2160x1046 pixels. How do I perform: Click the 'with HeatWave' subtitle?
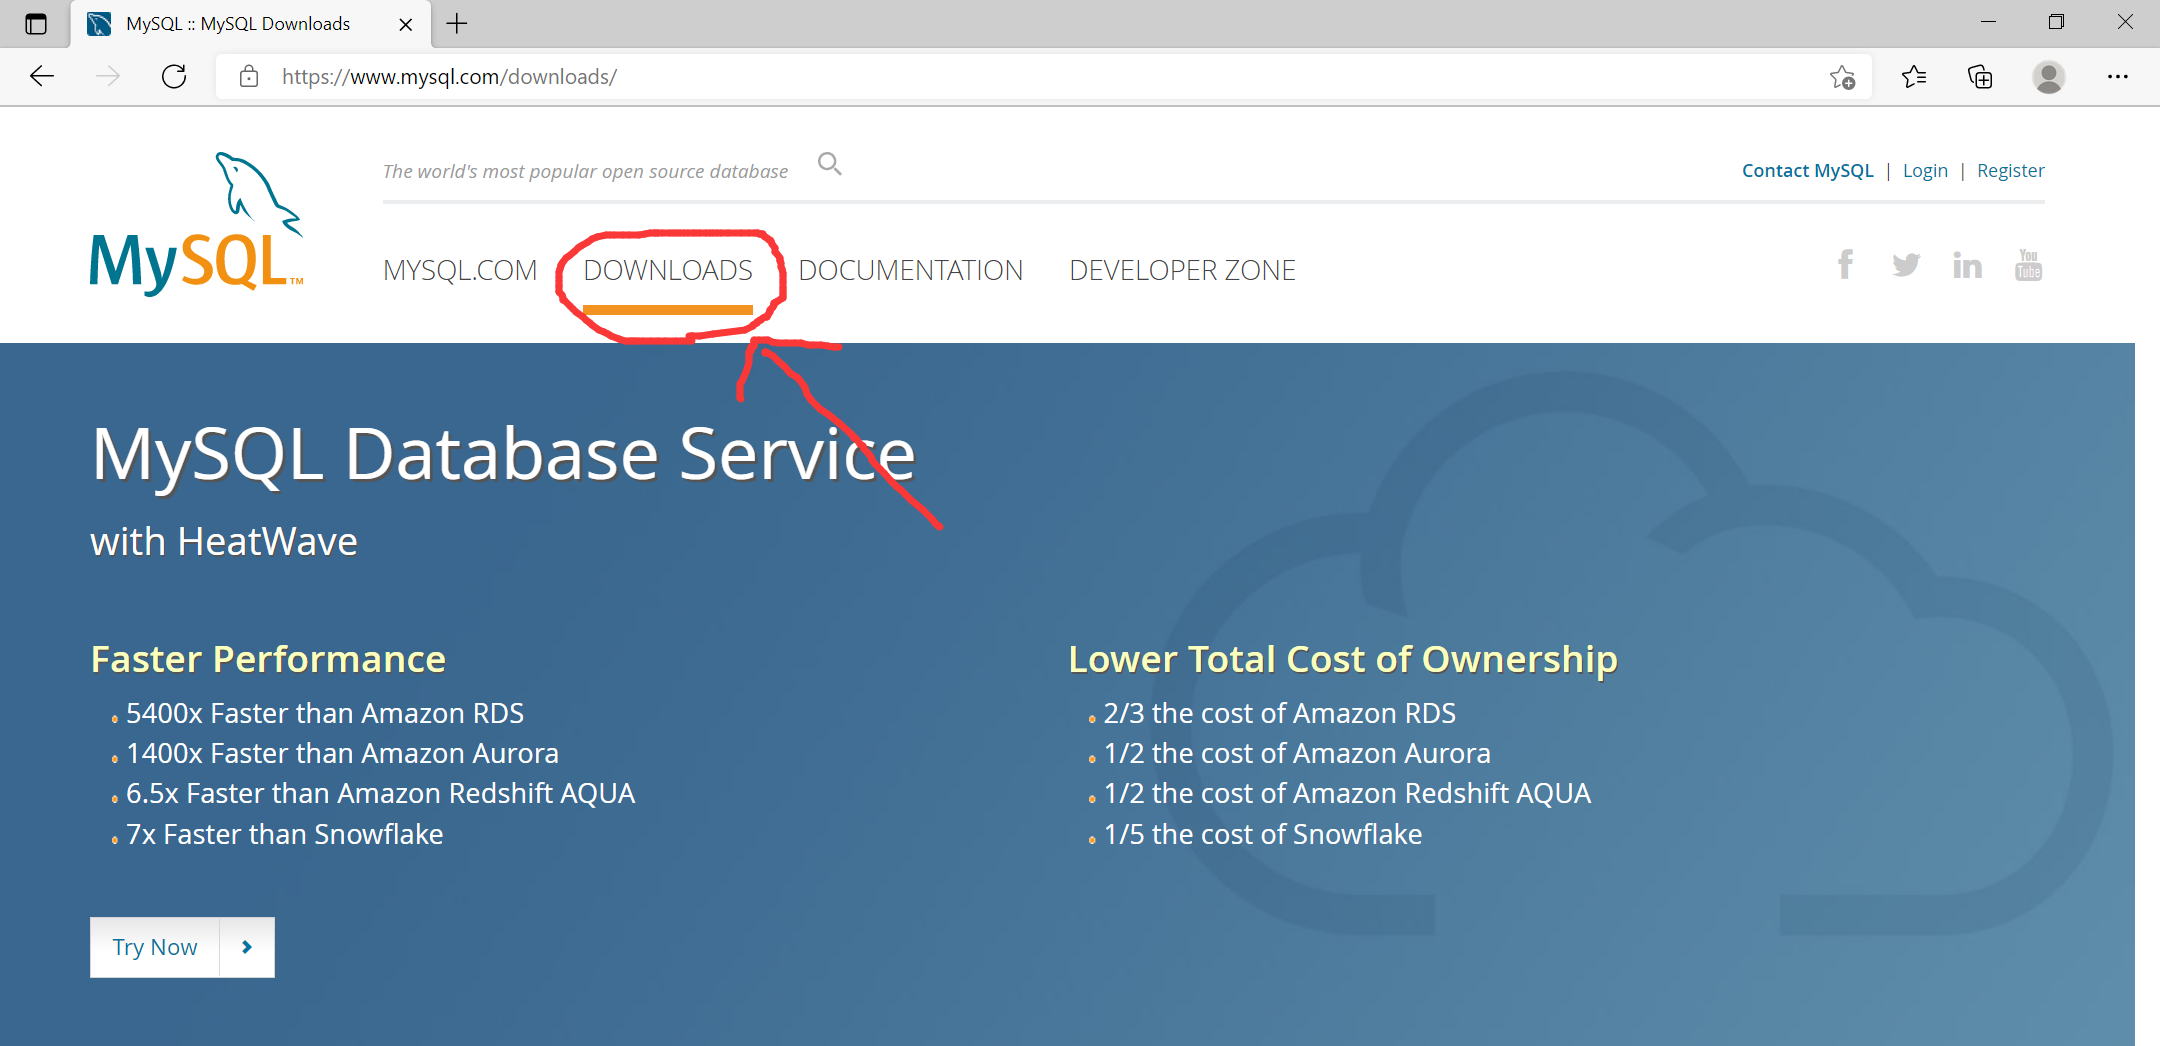coord(224,541)
